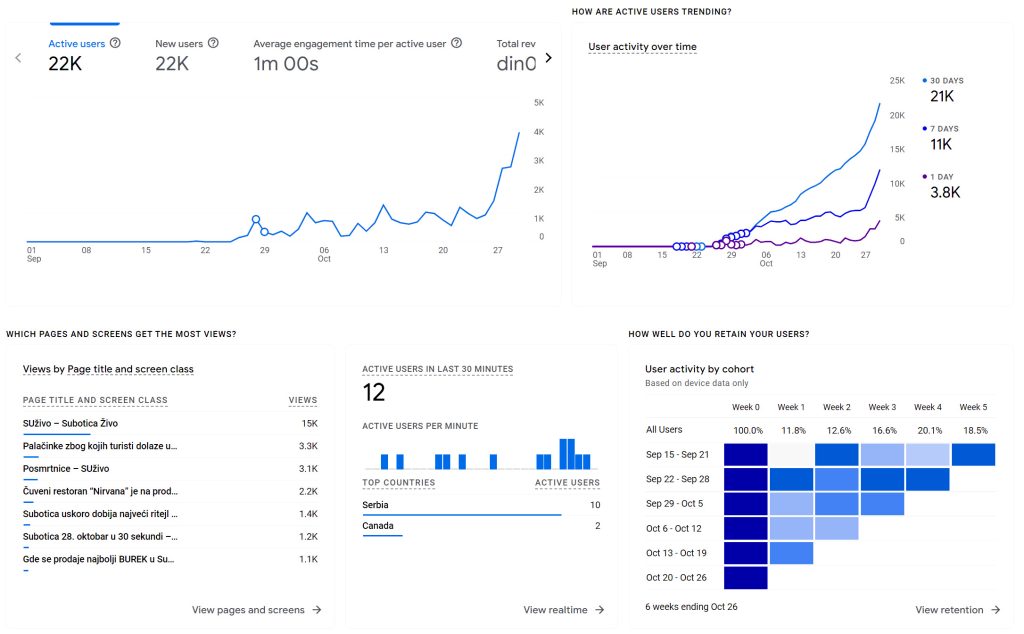
Task: Click the help icon next to New users
Action: click(213, 44)
